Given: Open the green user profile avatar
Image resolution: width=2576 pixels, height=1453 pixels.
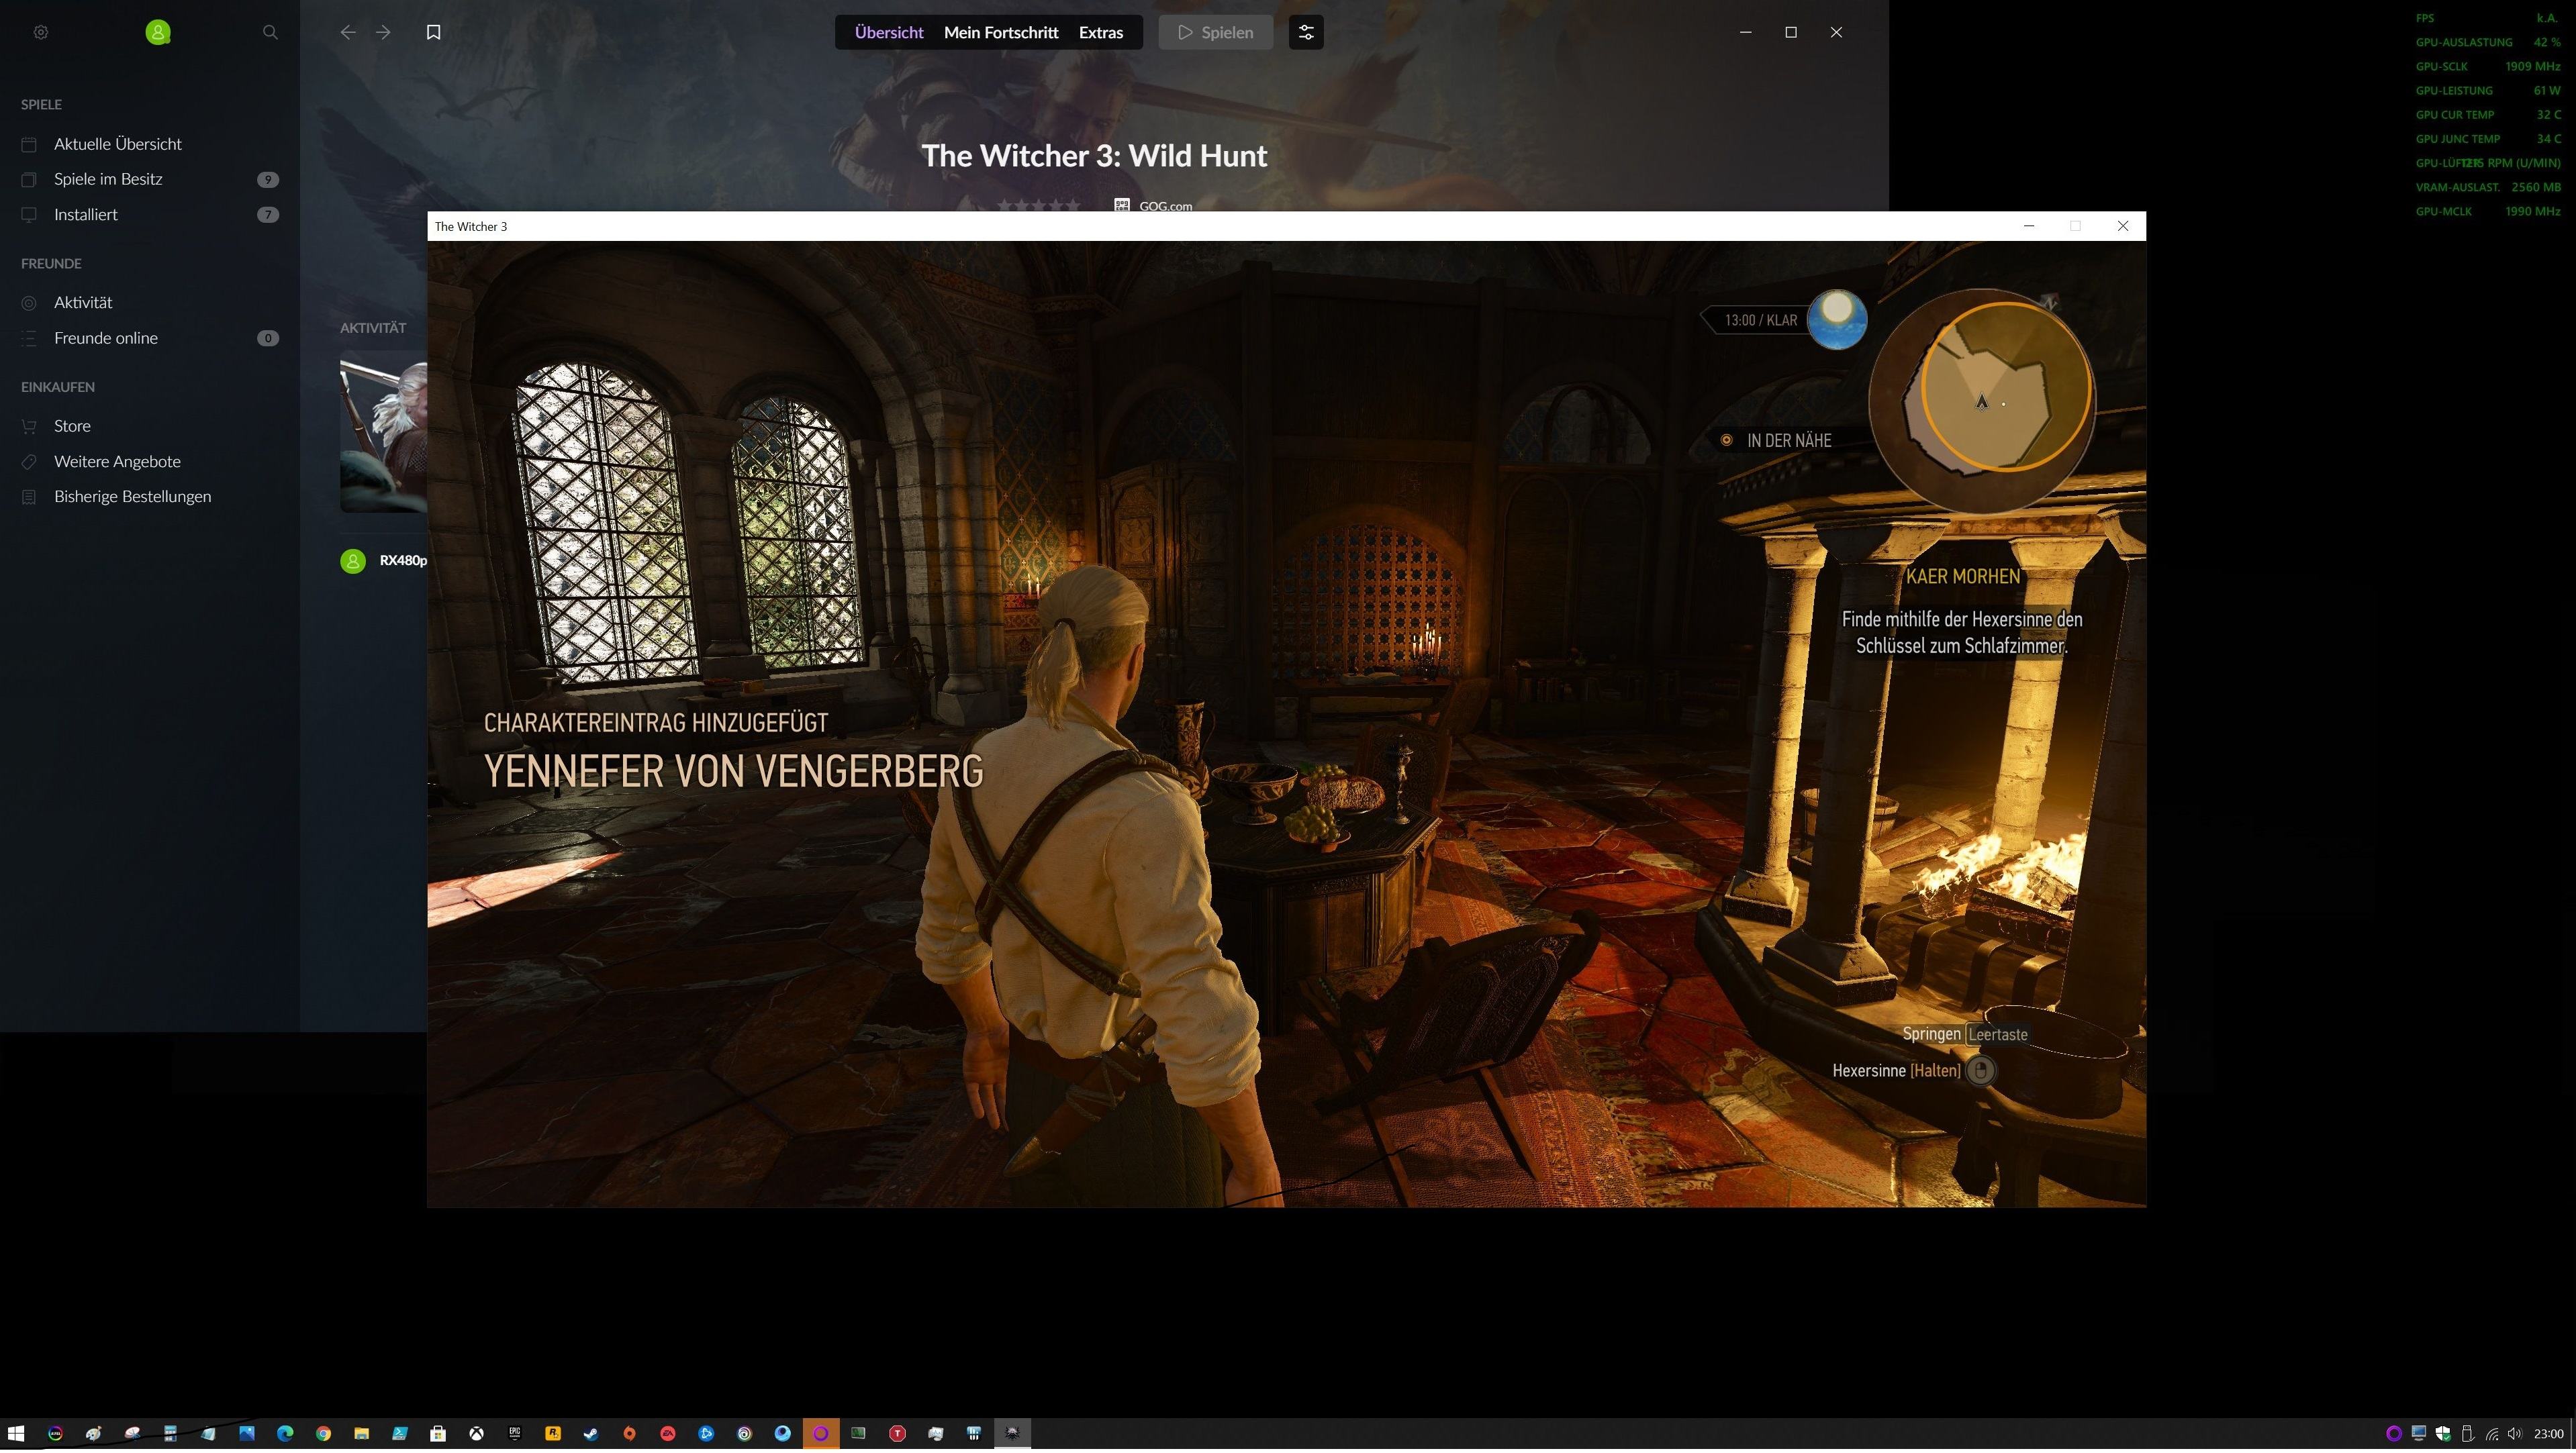Looking at the screenshot, I should coord(157,32).
